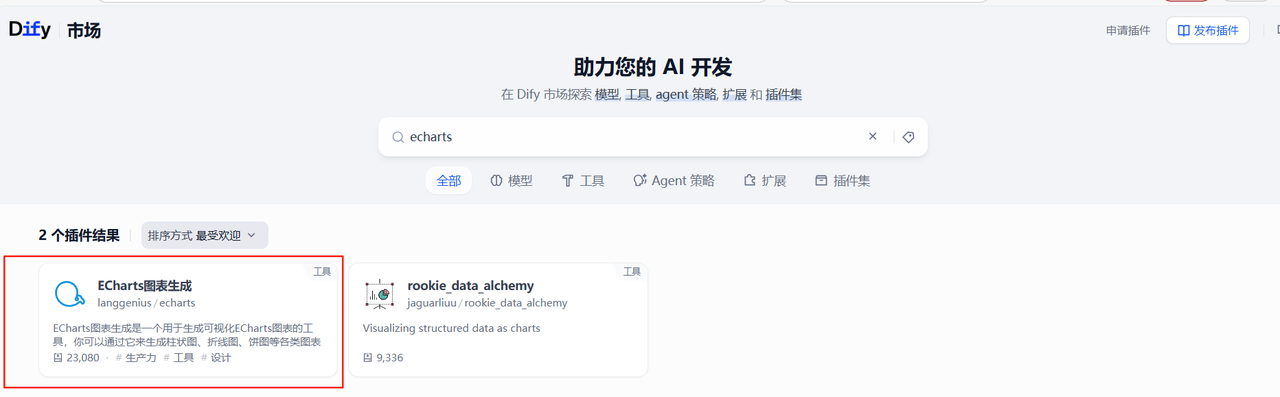
Task: Click jaguarliuu / rookie_data_alchemy author text
Action: pyautogui.click(x=487, y=303)
